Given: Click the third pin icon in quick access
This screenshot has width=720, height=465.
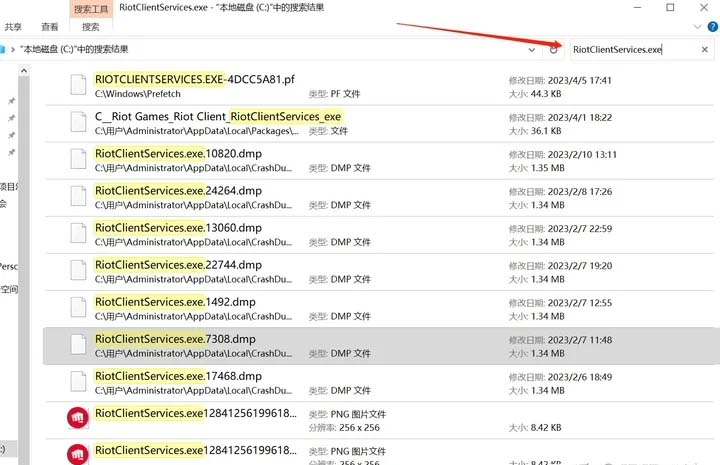Looking at the screenshot, I should [11, 135].
